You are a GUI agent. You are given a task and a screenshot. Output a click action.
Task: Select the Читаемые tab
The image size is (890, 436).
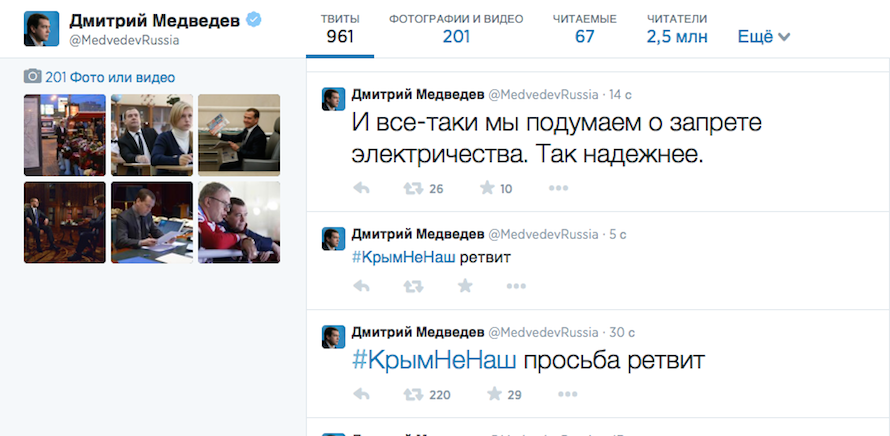(x=584, y=29)
